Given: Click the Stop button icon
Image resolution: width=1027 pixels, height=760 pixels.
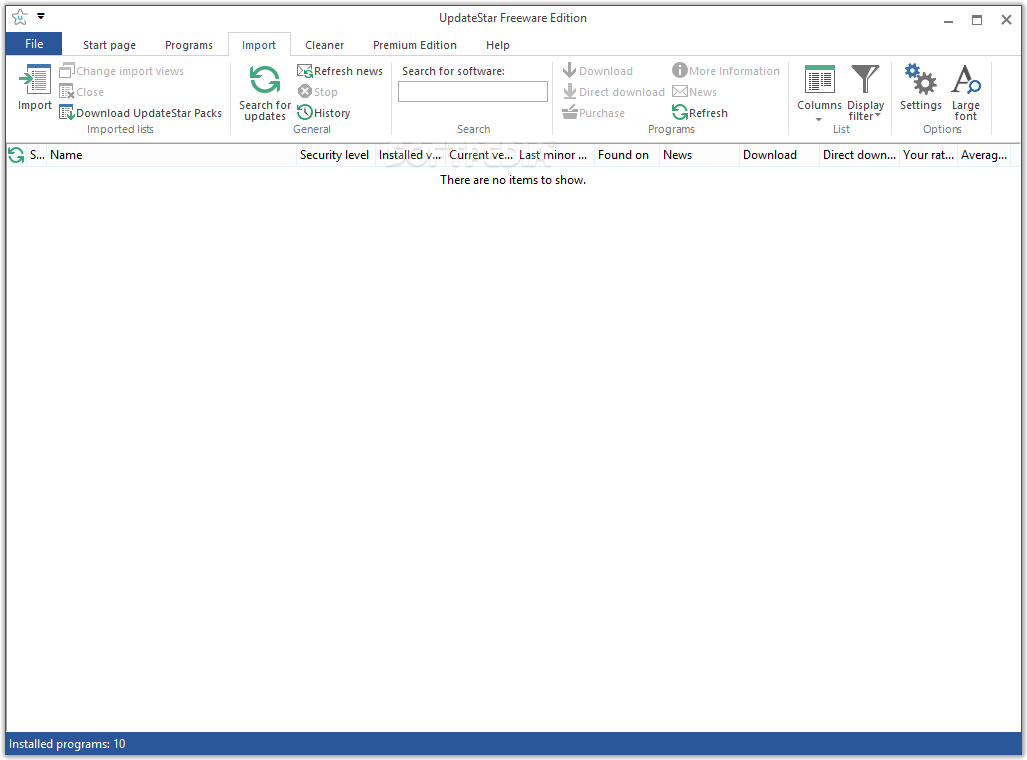Looking at the screenshot, I should (x=305, y=92).
